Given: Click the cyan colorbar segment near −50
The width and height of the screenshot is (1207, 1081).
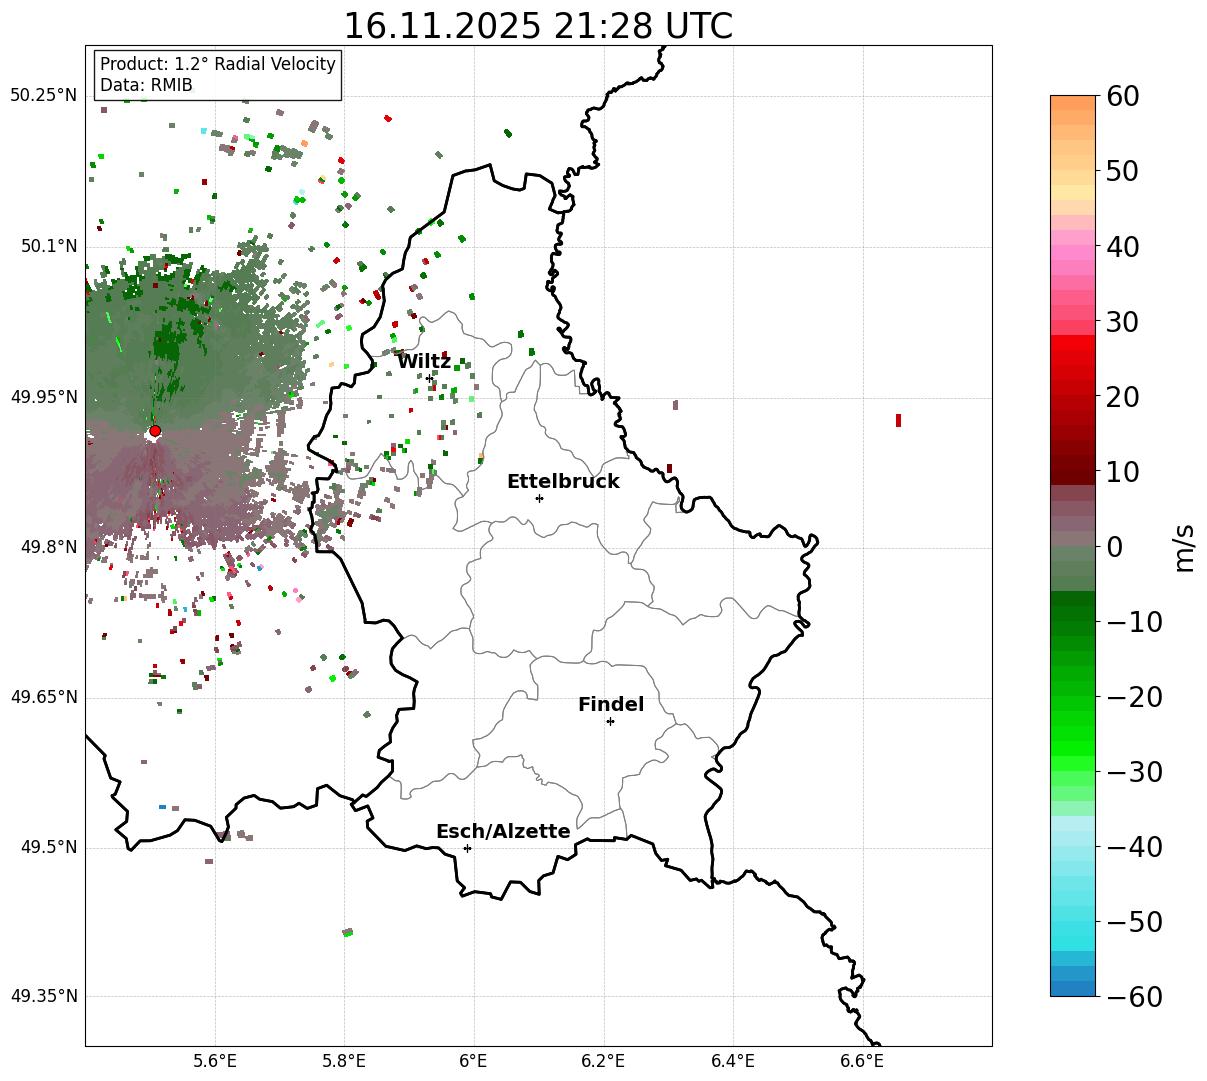Looking at the screenshot, I should coord(1073,928).
